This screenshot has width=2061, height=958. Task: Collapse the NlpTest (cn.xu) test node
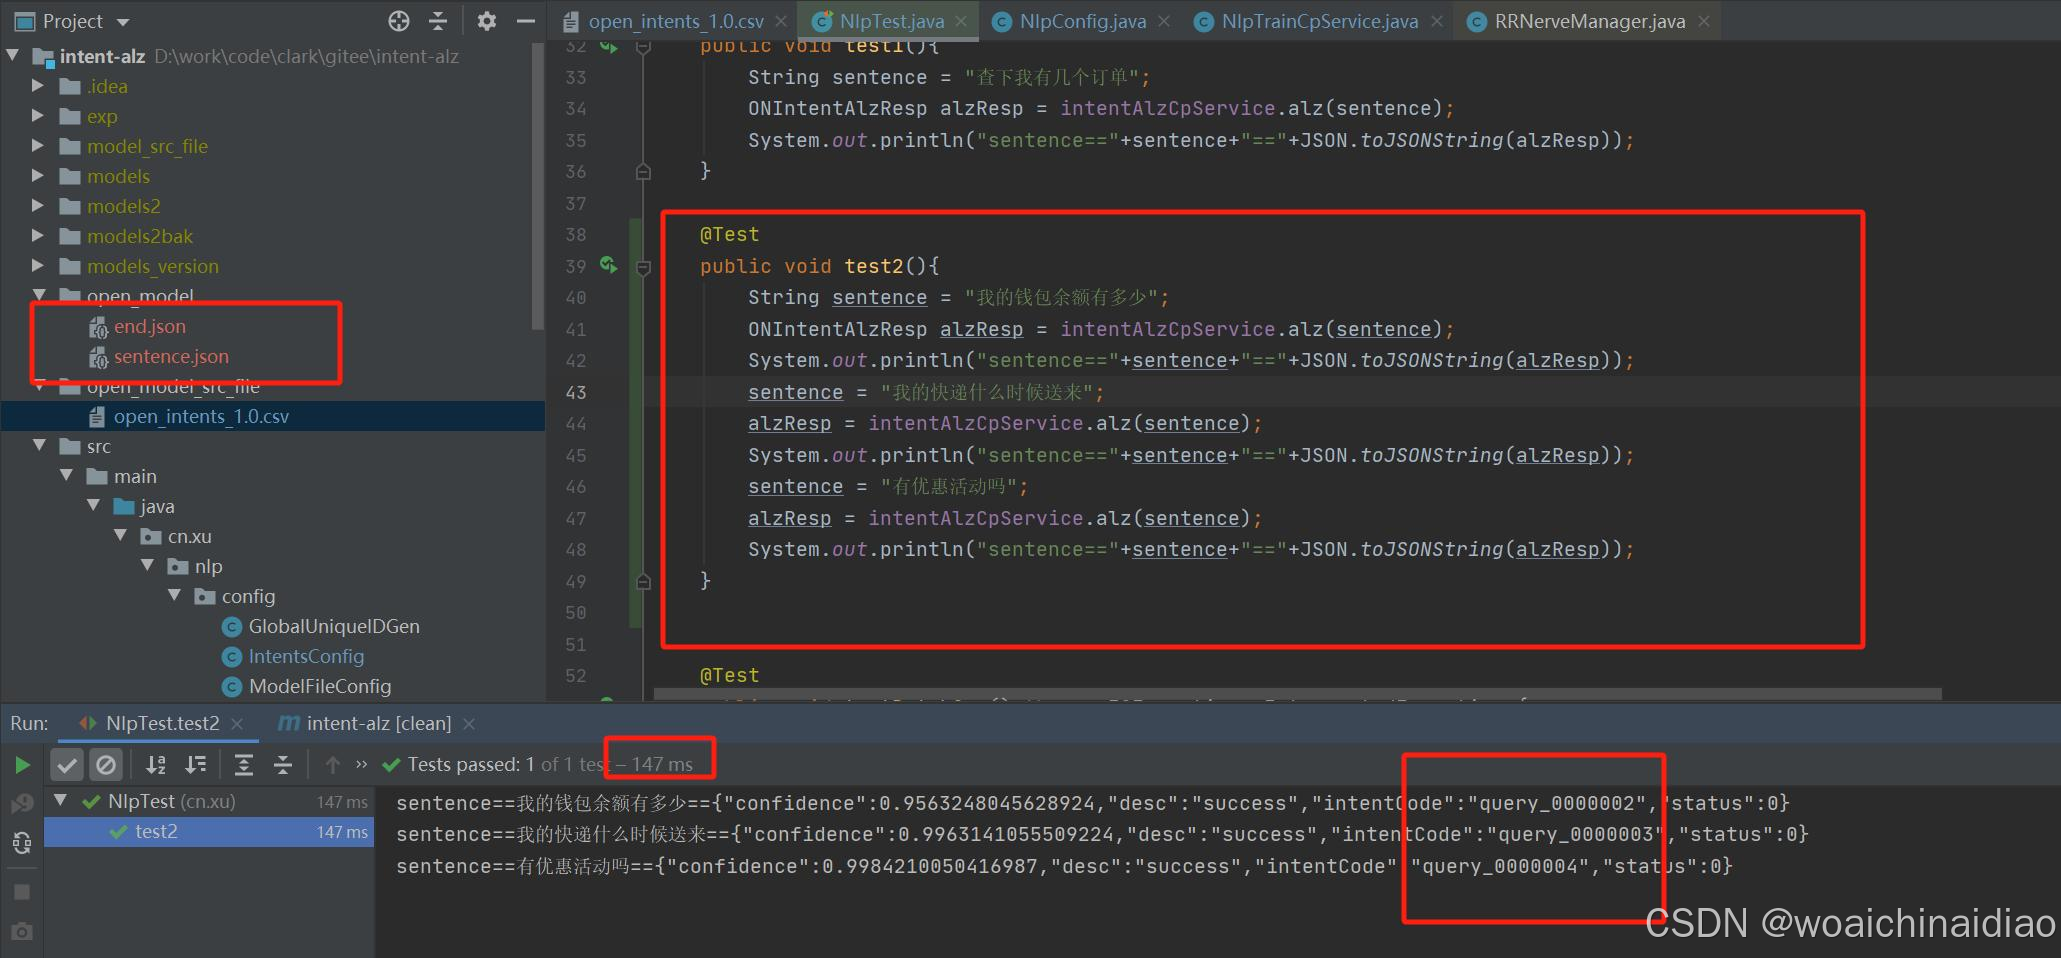pyautogui.click(x=61, y=801)
